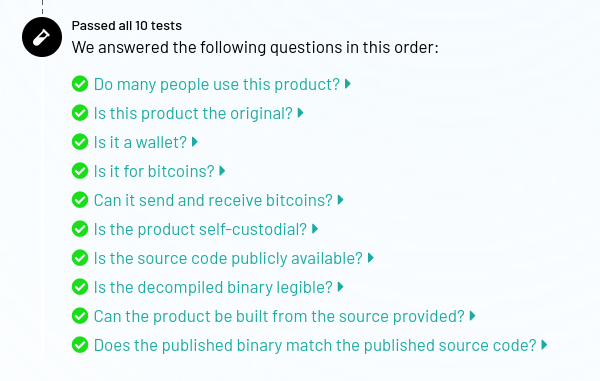The image size is (600, 381).
Task: Click green checkmark beside 'Is this product the original?'
Action: coord(80,113)
